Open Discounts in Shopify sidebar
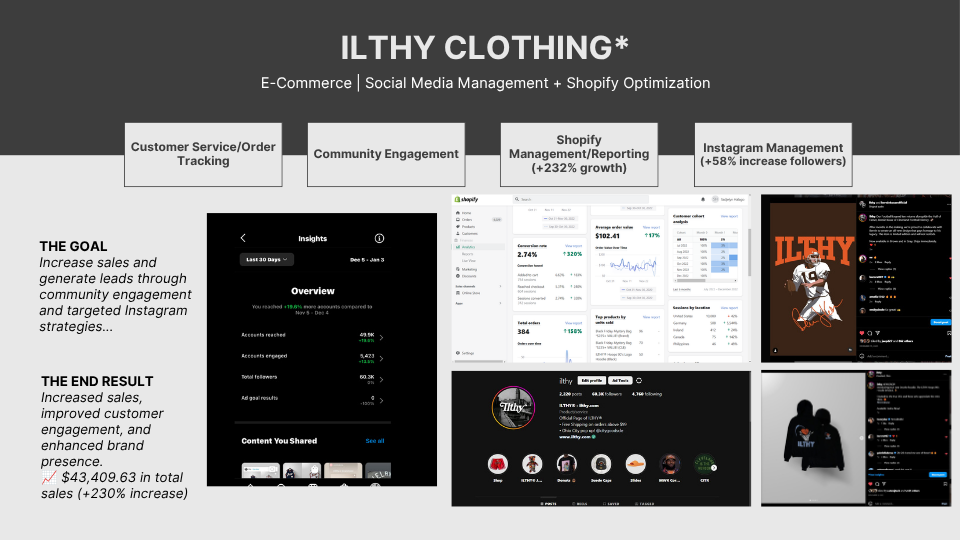Screen dimensions: 960x540 point(469,276)
